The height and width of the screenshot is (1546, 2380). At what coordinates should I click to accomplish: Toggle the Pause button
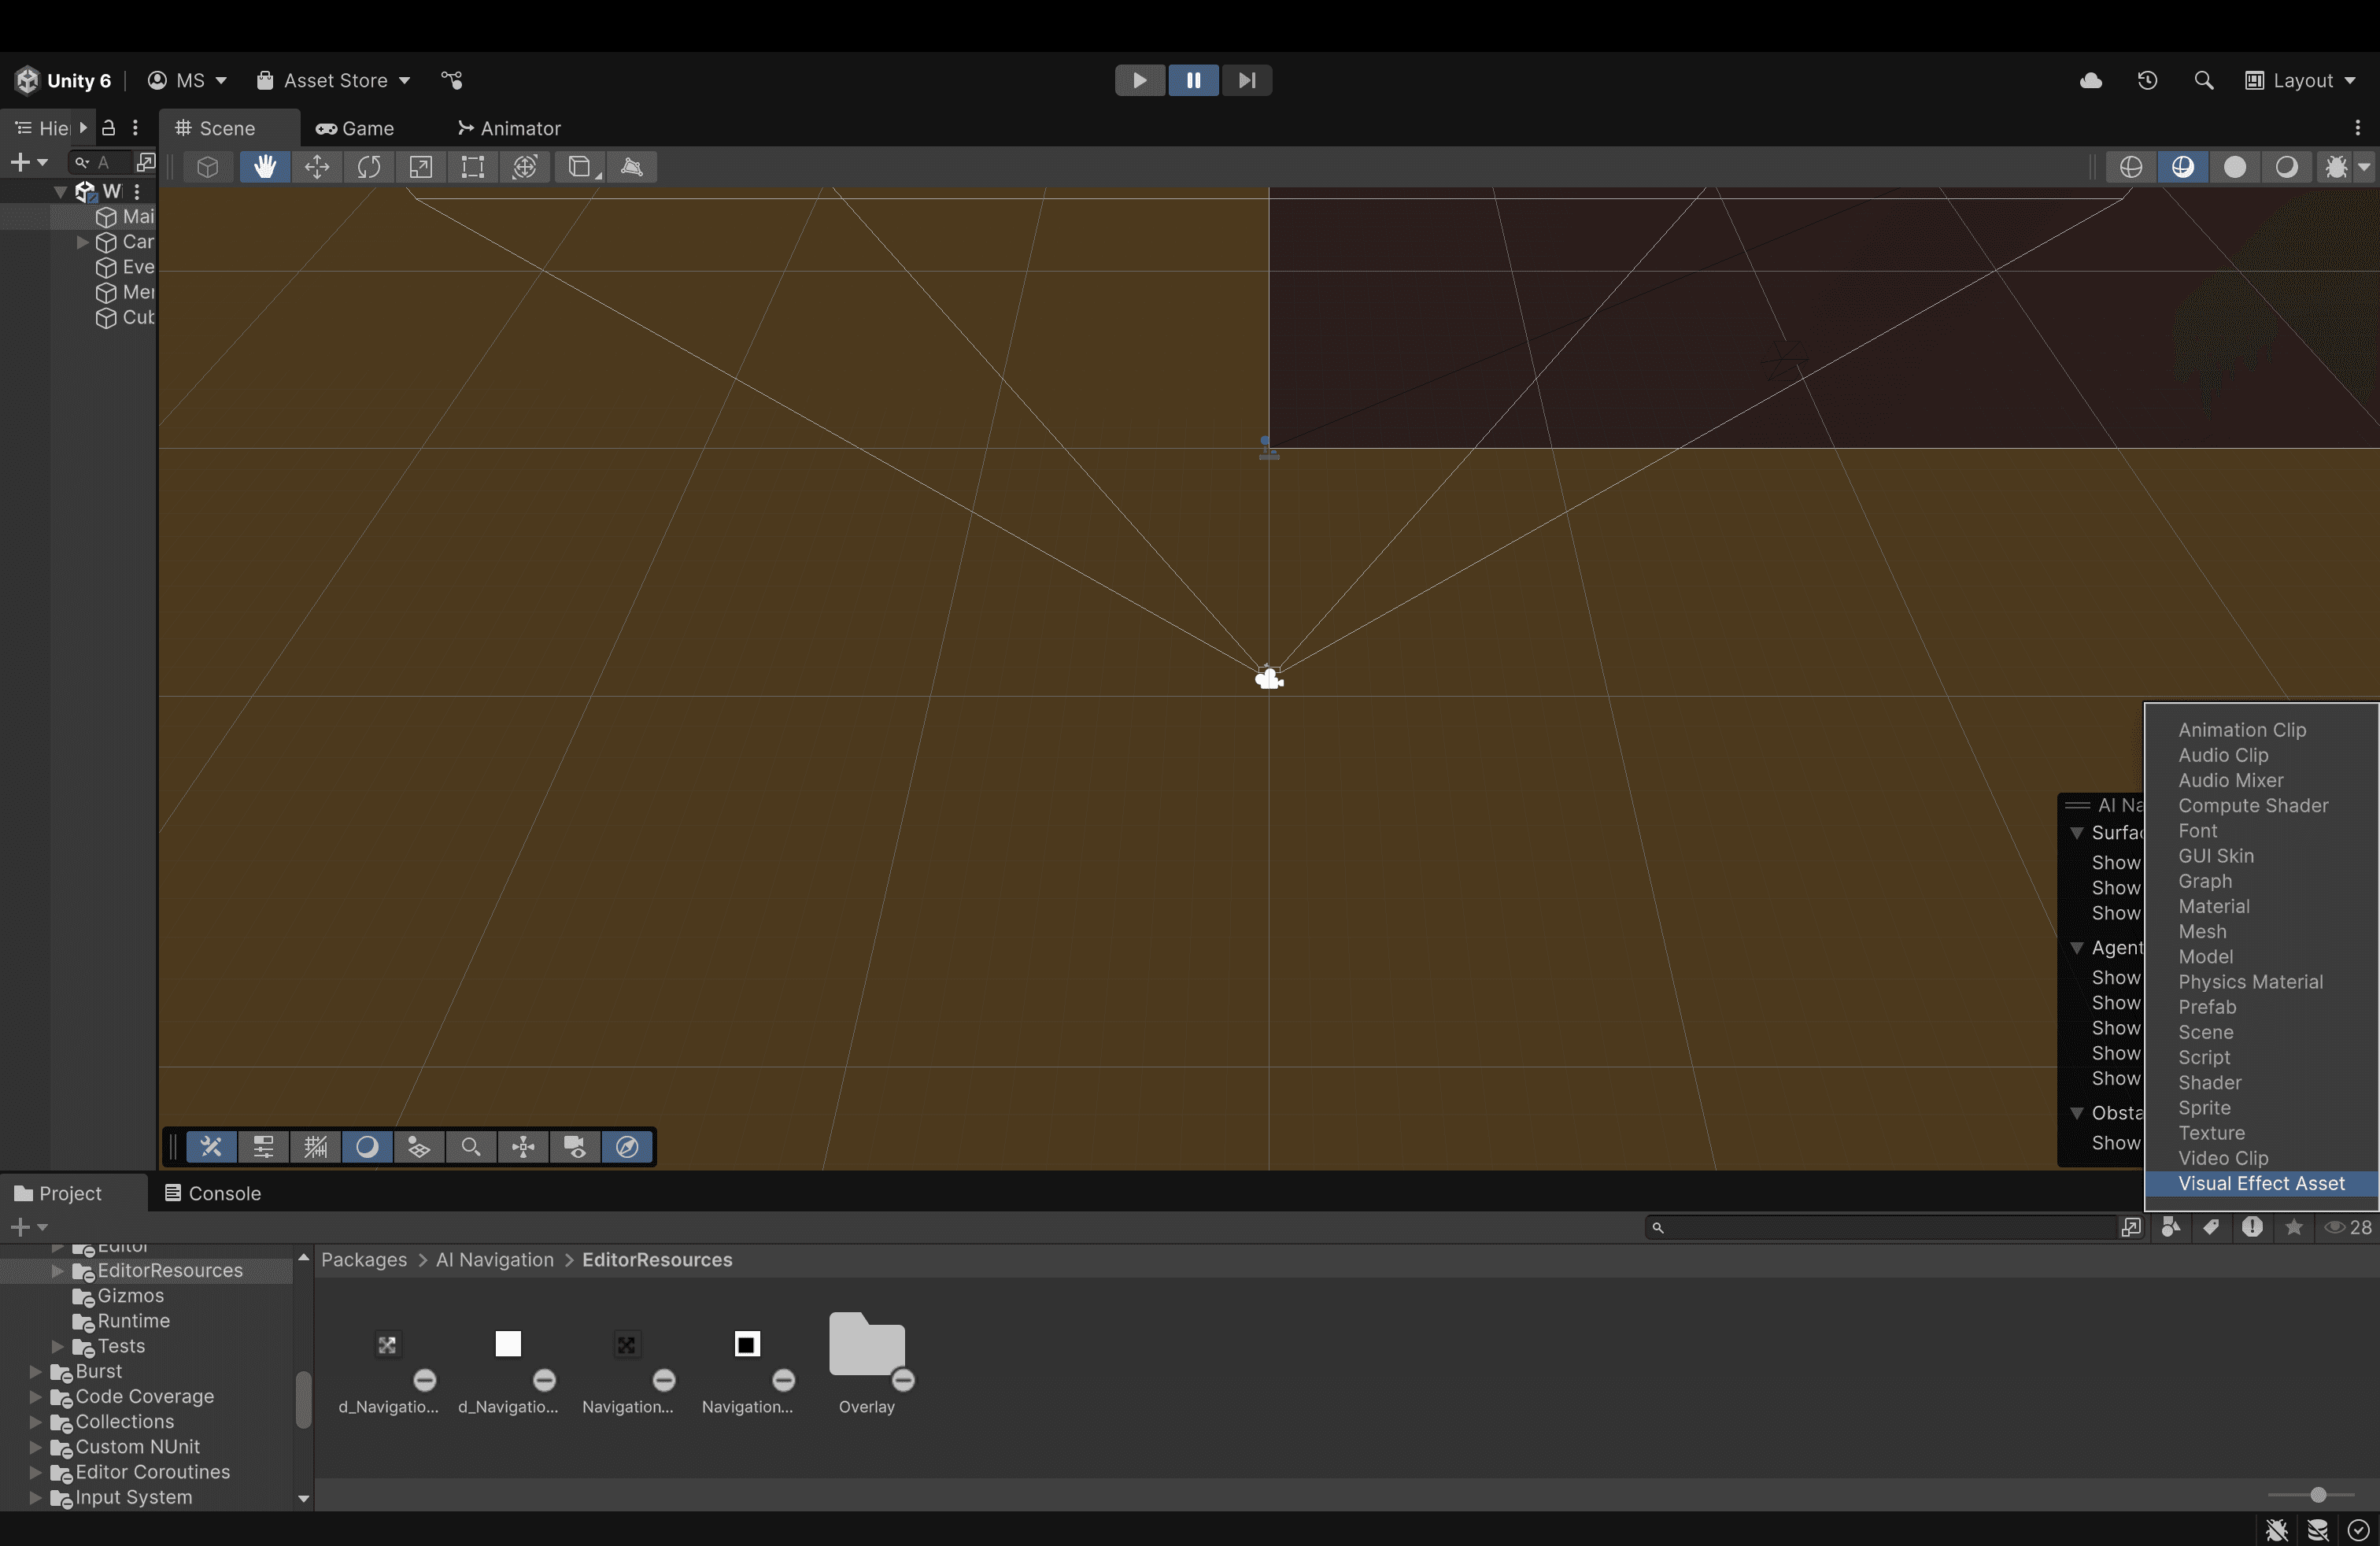(1193, 81)
